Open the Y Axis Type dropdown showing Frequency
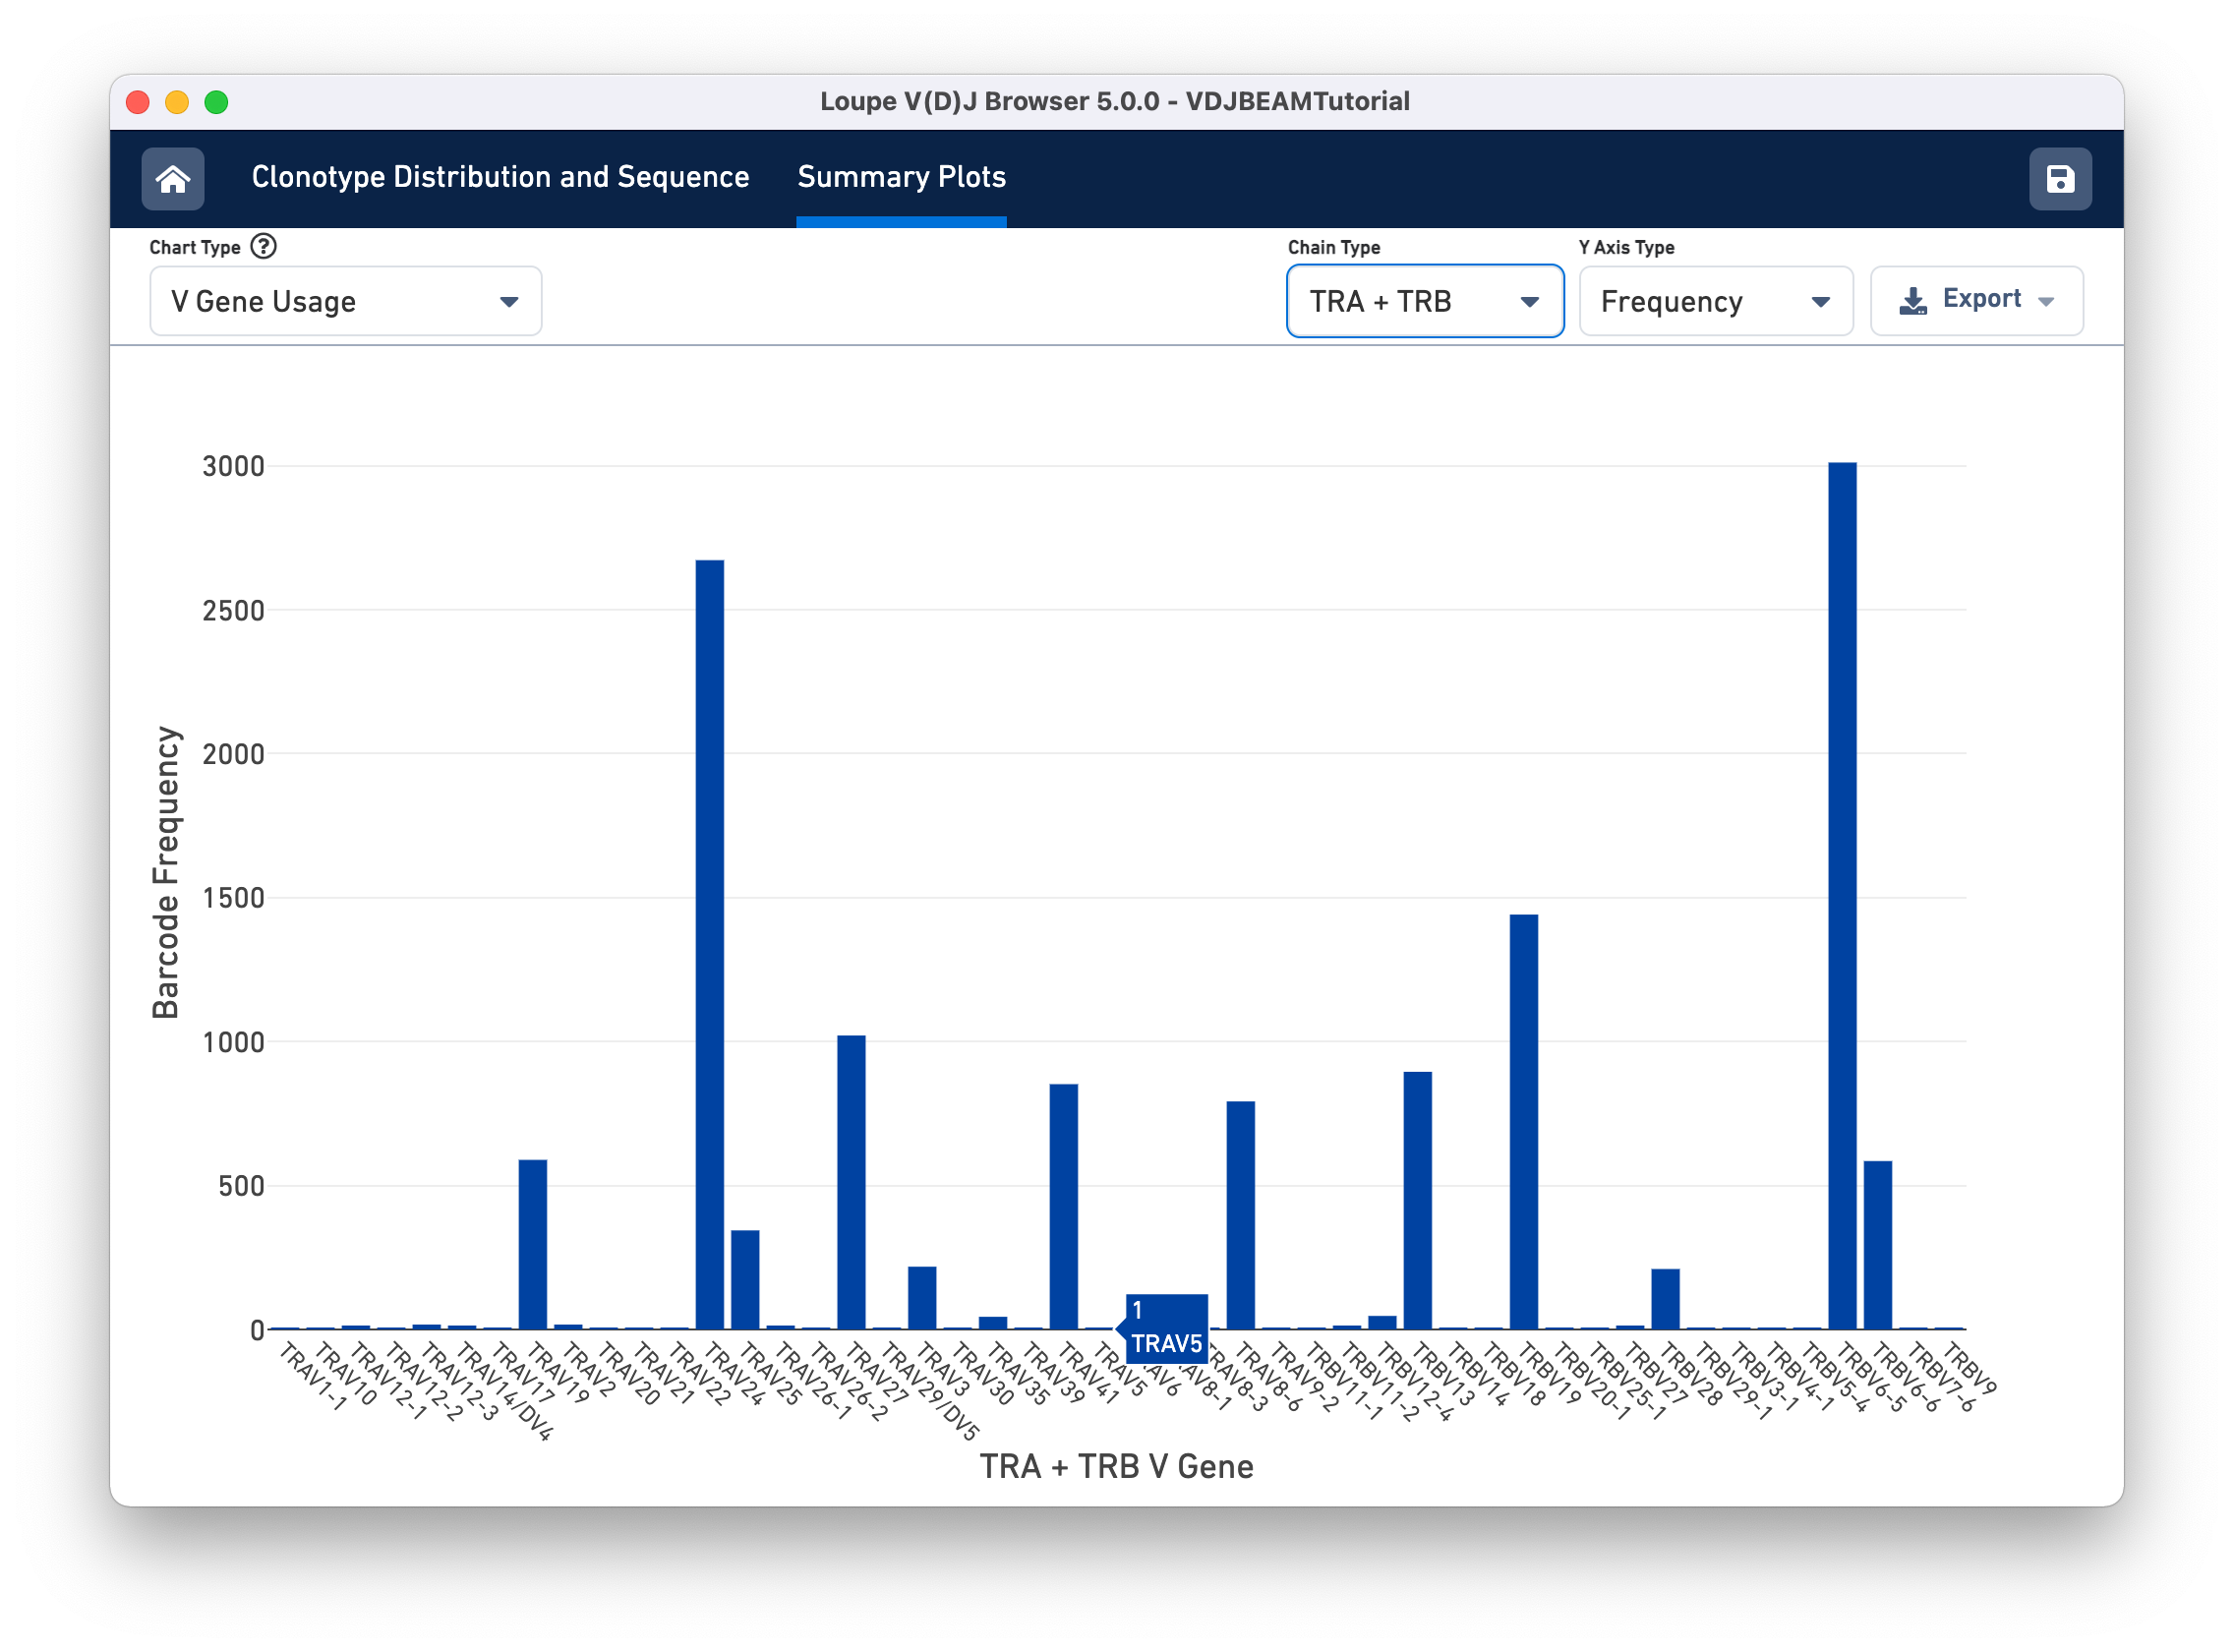 point(1715,301)
